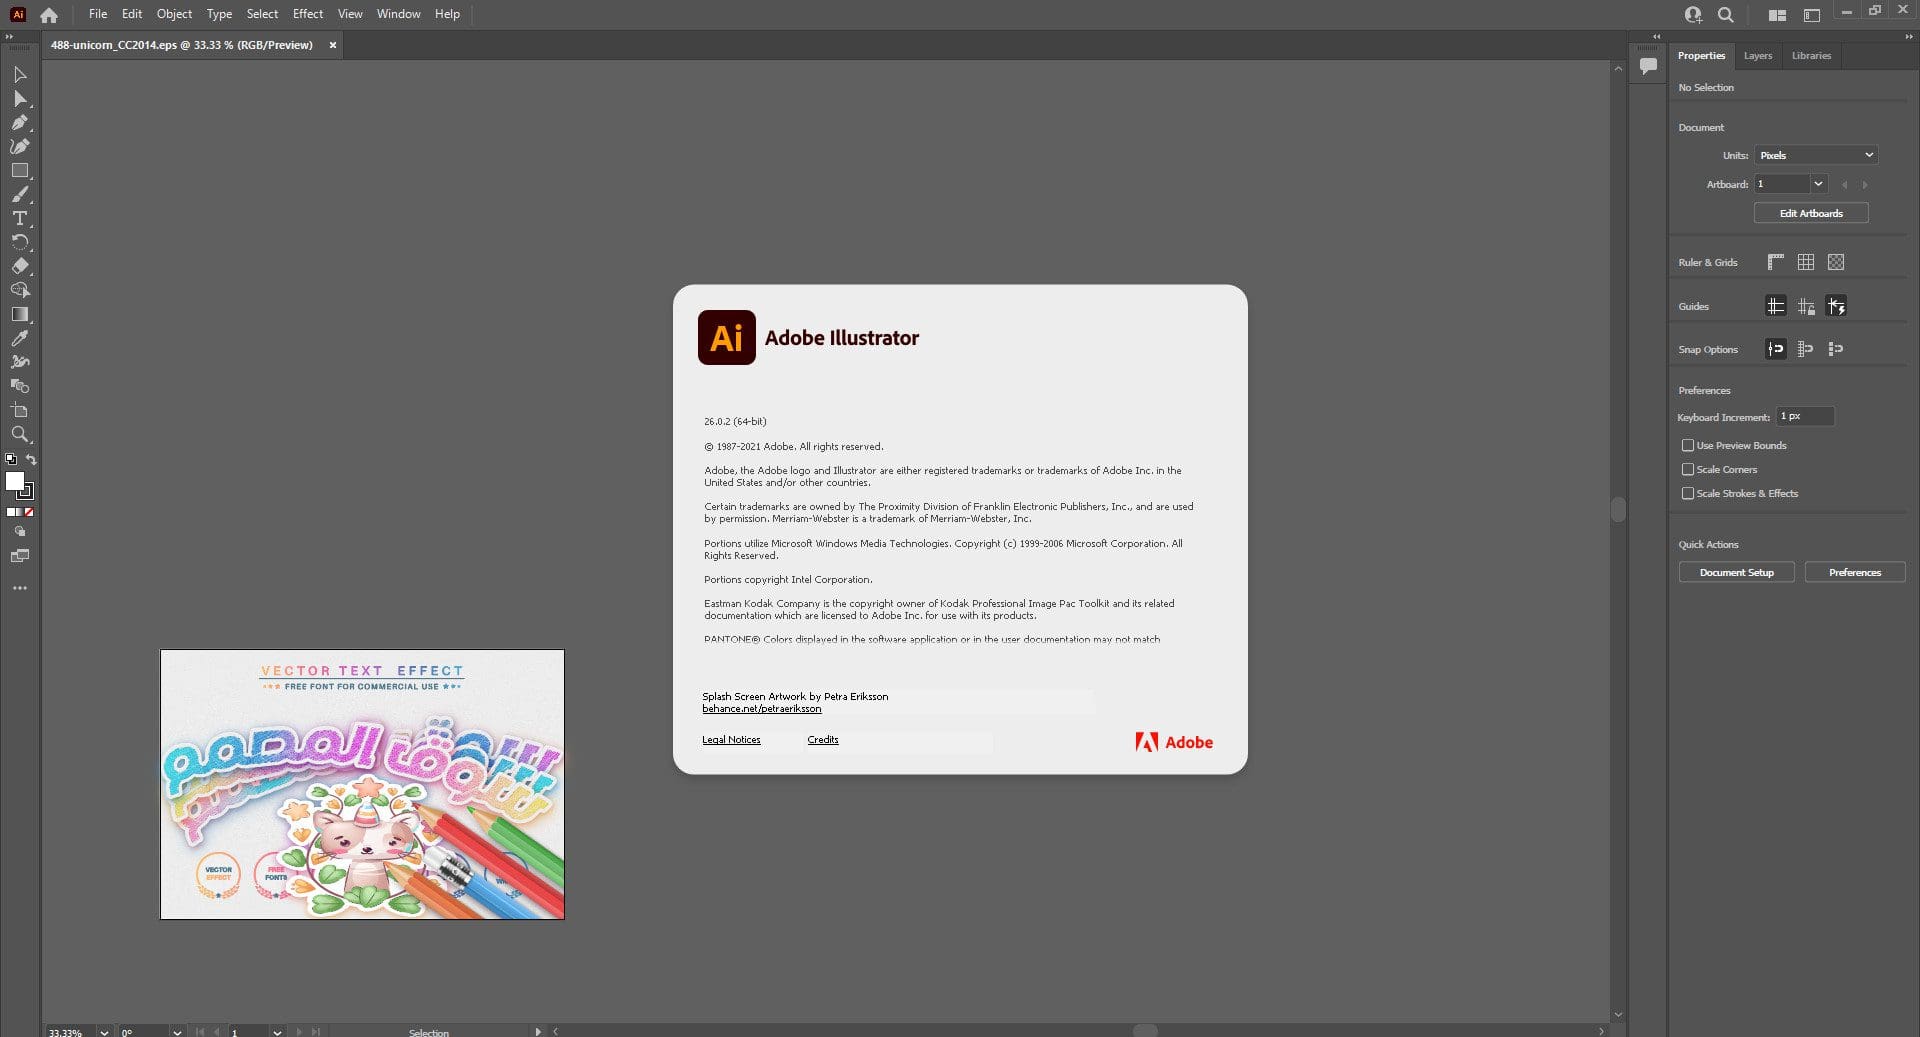
Task: Open rotate view angle dropdown
Action: (x=177, y=1031)
